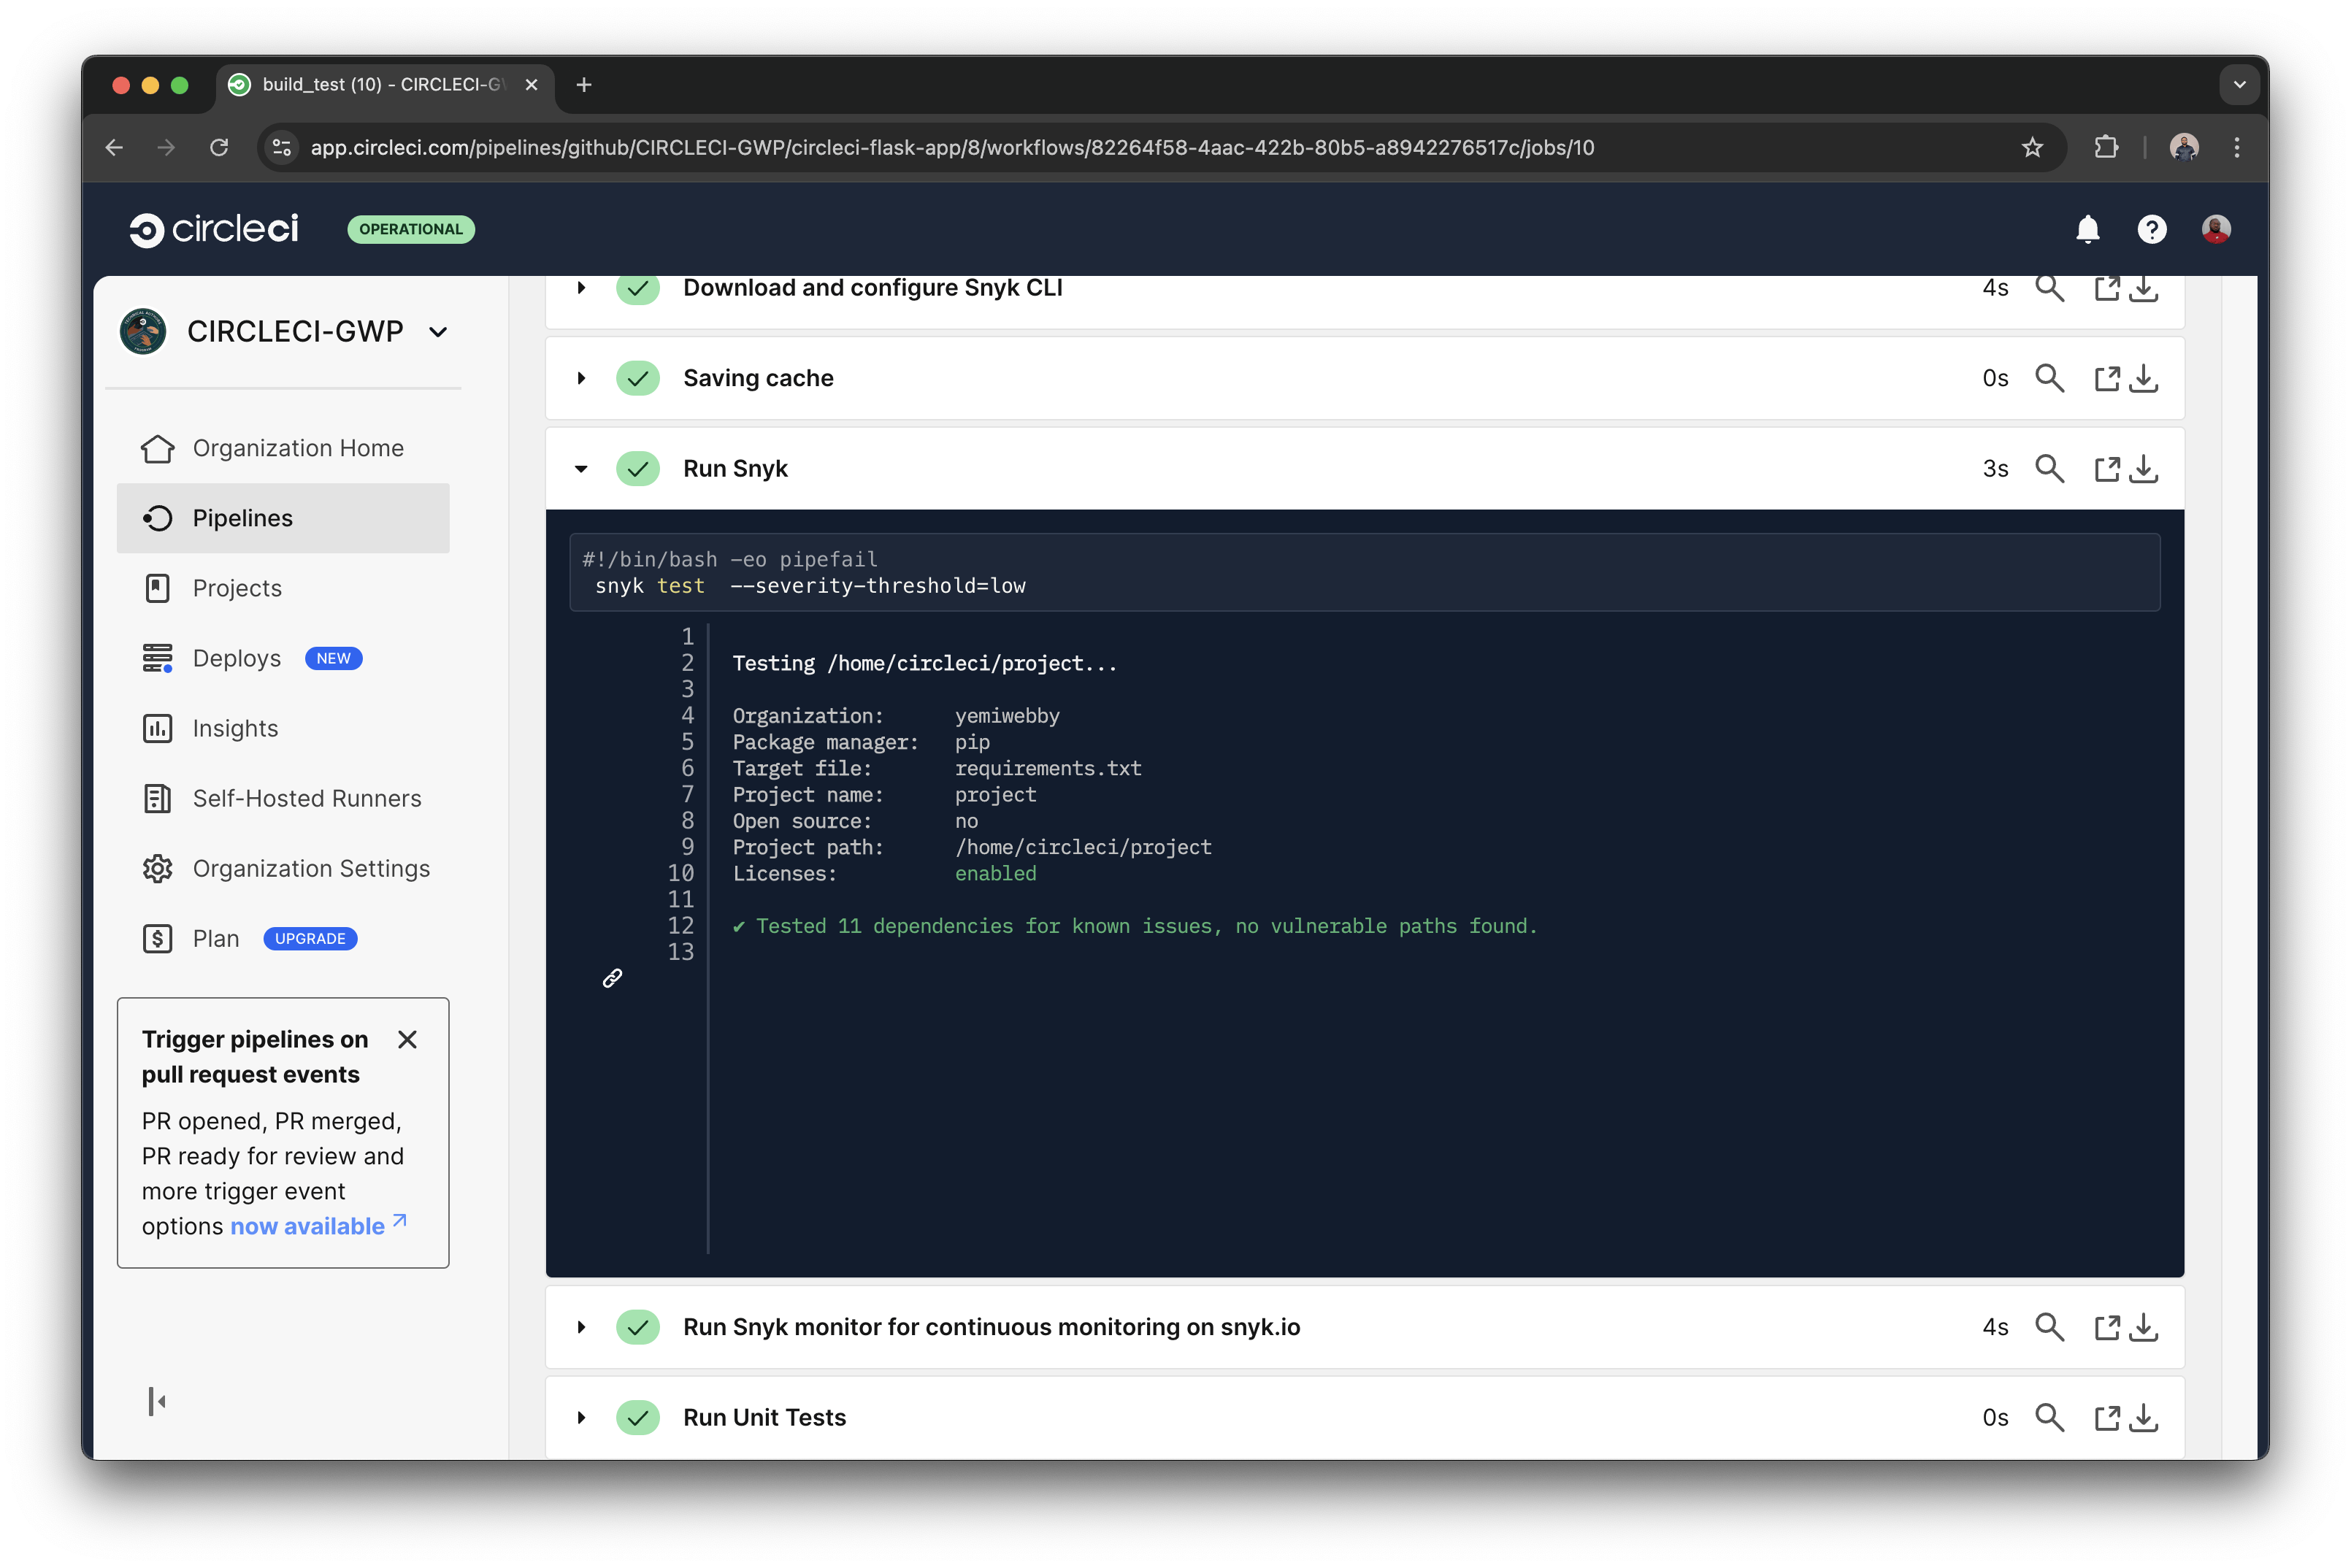Open Organization Settings in the sidebar
The height and width of the screenshot is (1568, 2351).
coord(311,868)
